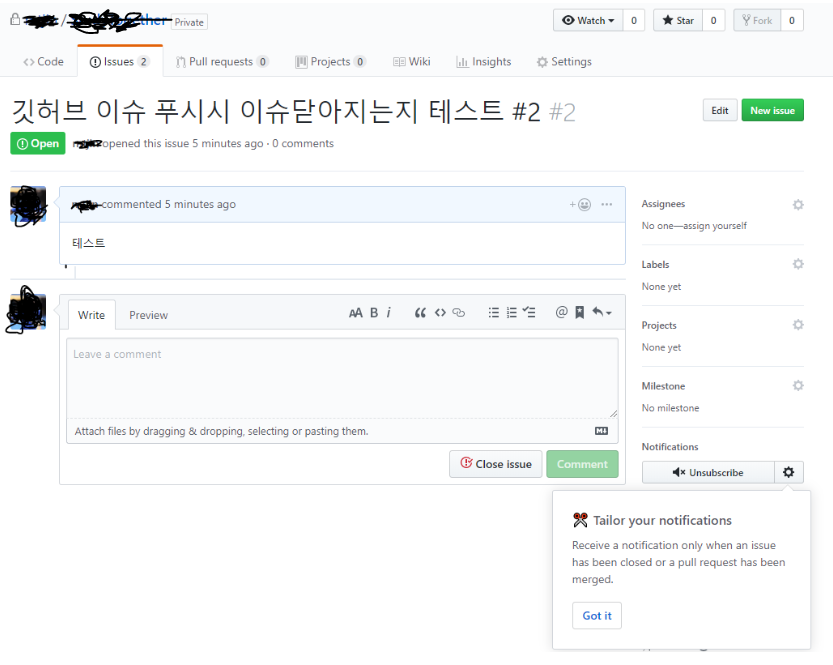Viewport: 833px width, 665px height.
Task: Add a reaction with the smiley icon
Action: tap(581, 204)
